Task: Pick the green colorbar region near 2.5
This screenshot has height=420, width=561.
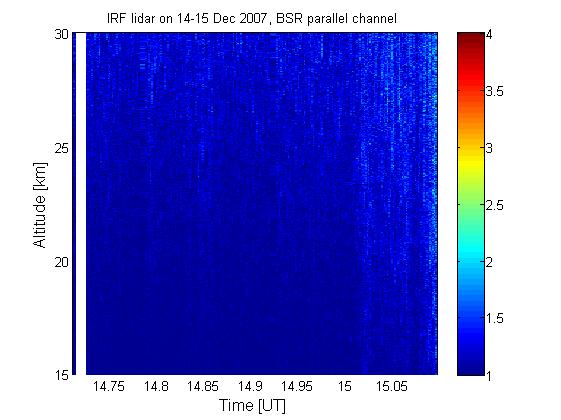Action: (x=471, y=206)
